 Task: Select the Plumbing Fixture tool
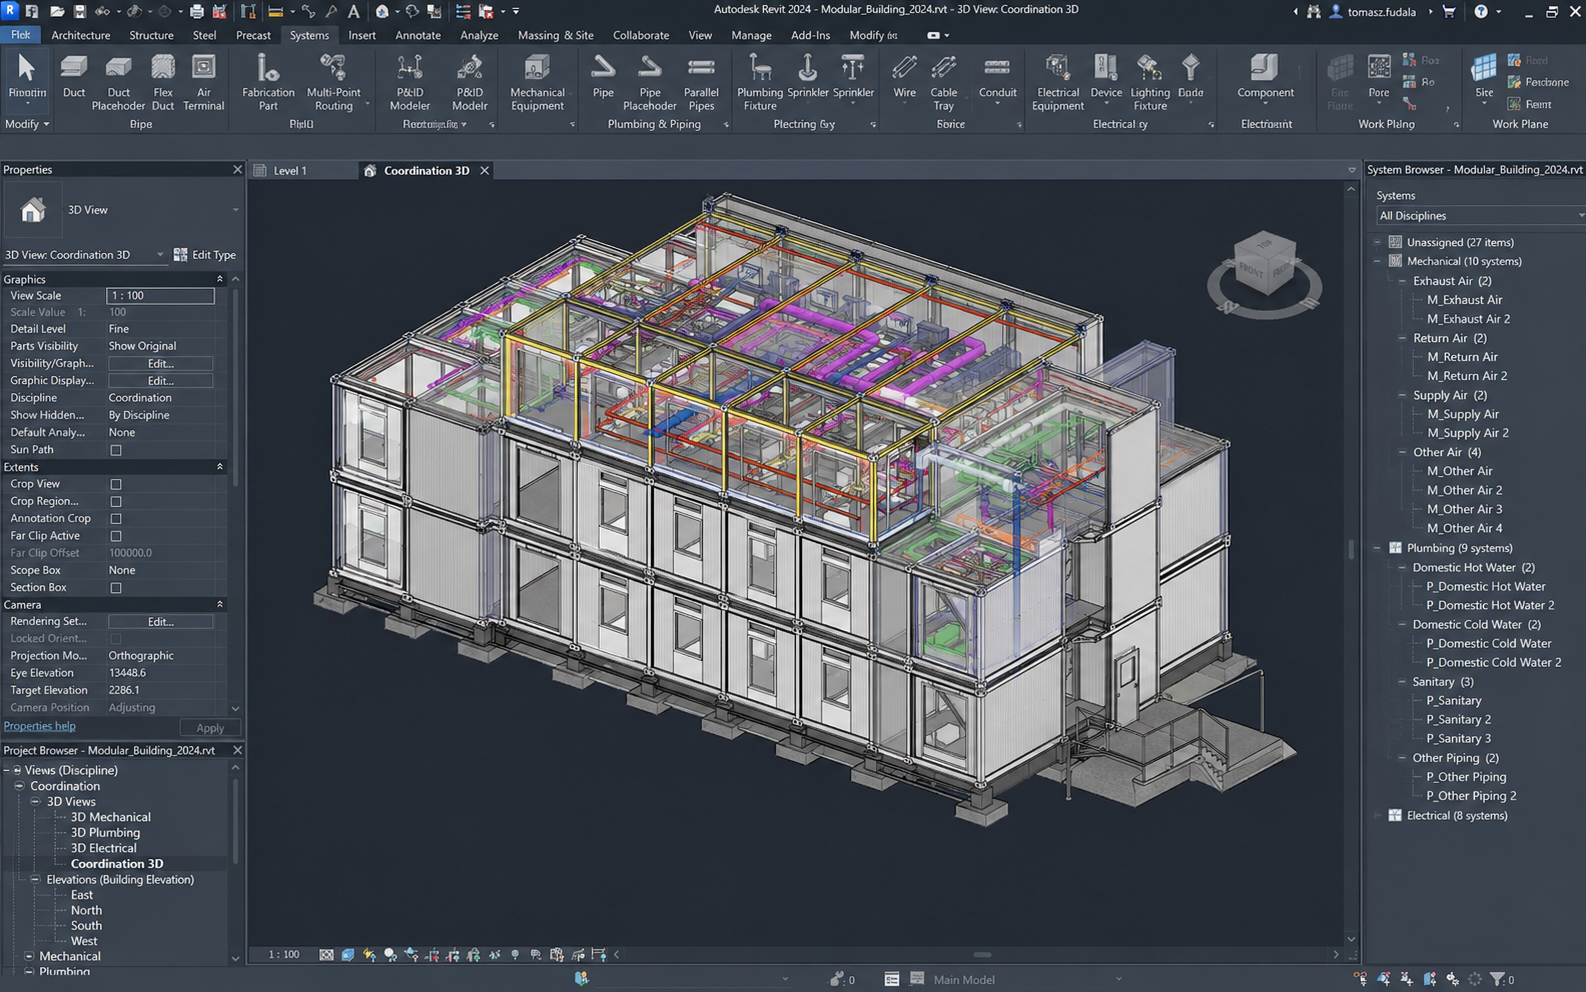(x=760, y=82)
